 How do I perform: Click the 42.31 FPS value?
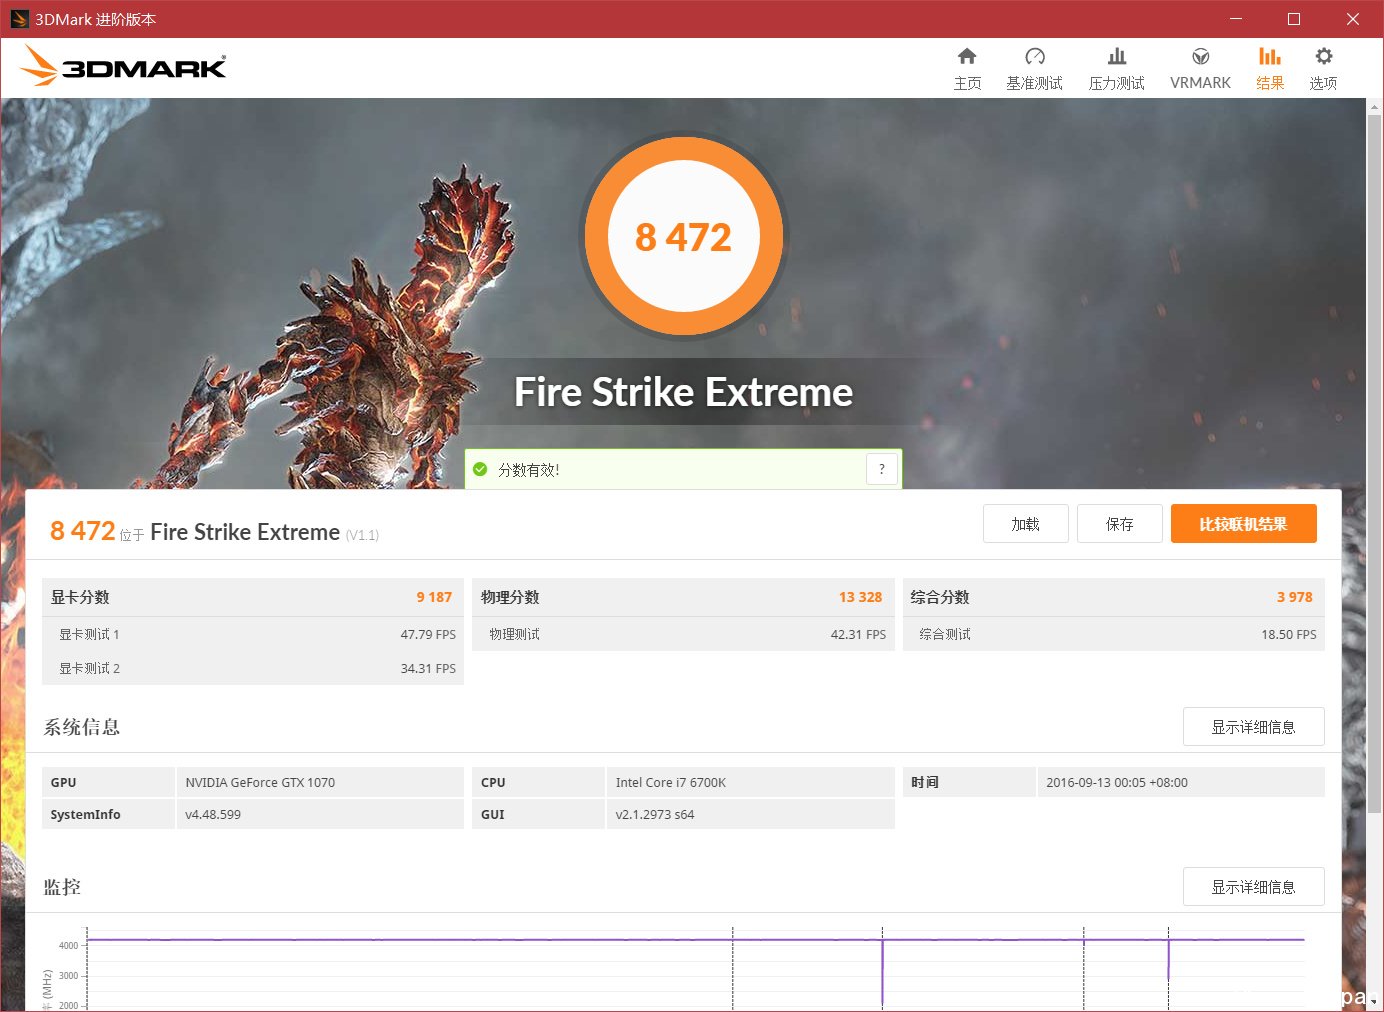point(858,634)
